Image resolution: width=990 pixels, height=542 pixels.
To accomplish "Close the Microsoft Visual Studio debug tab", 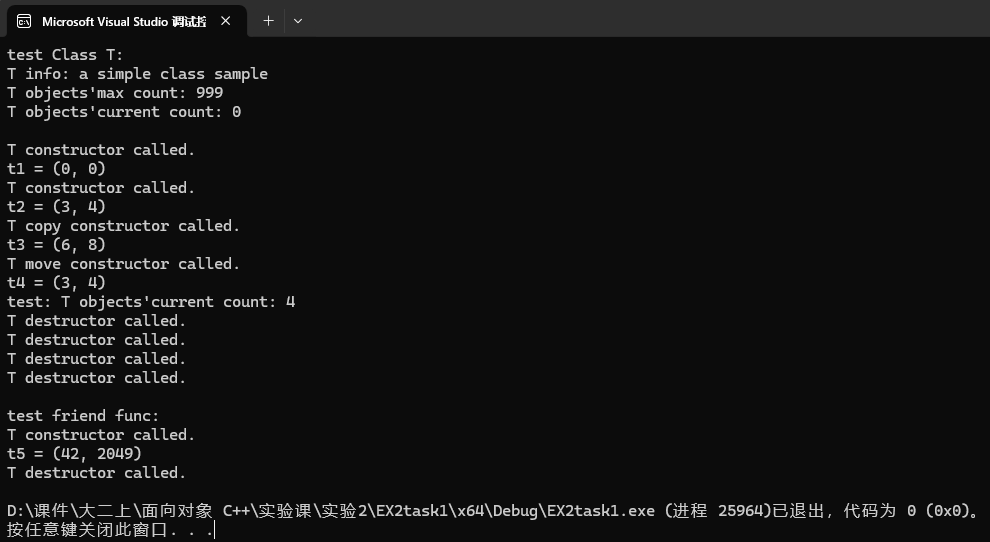I will [225, 21].
